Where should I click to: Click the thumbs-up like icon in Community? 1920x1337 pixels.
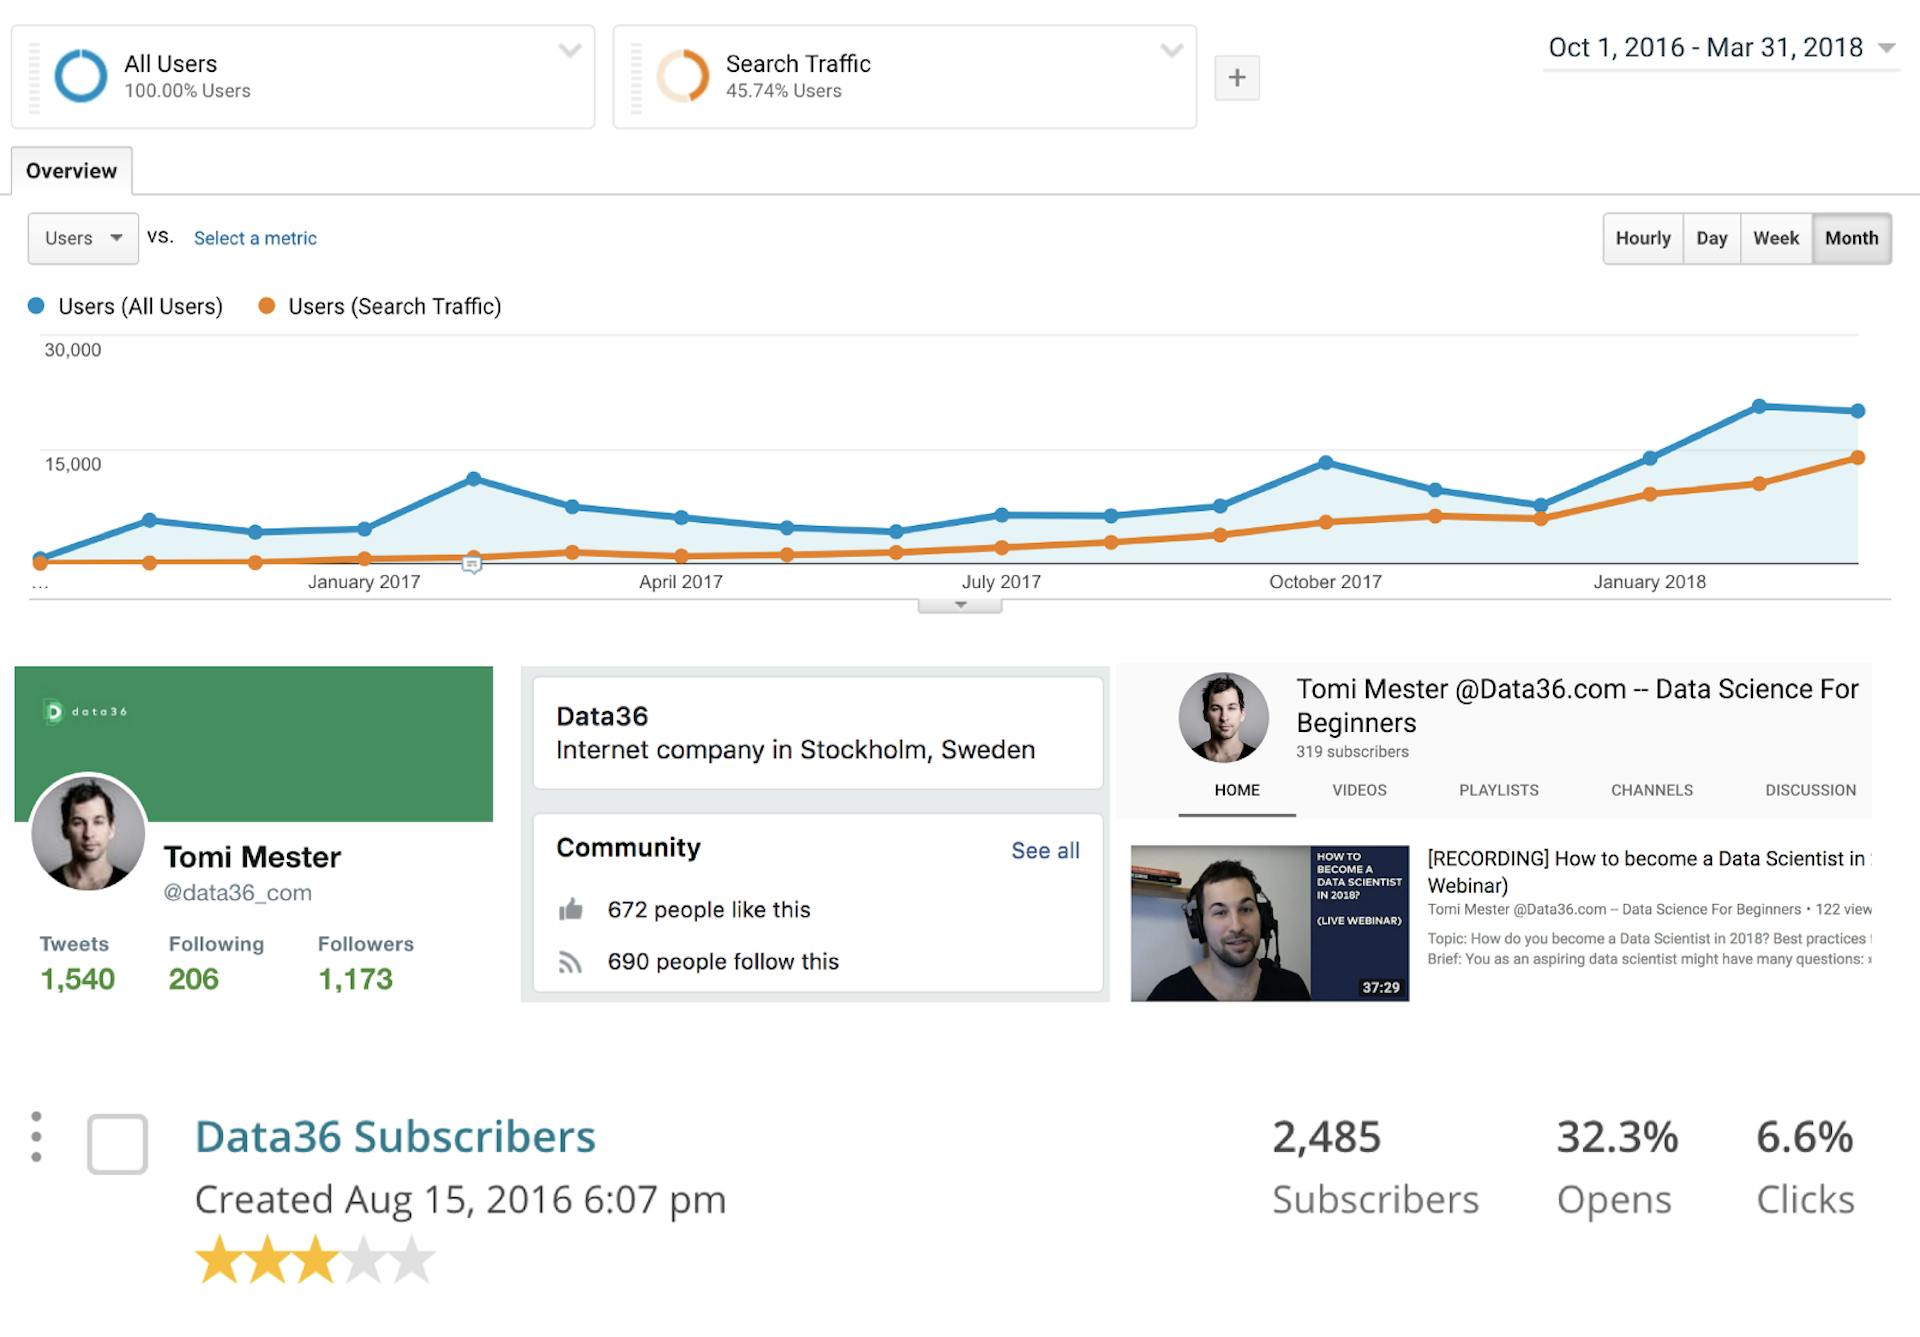571,909
